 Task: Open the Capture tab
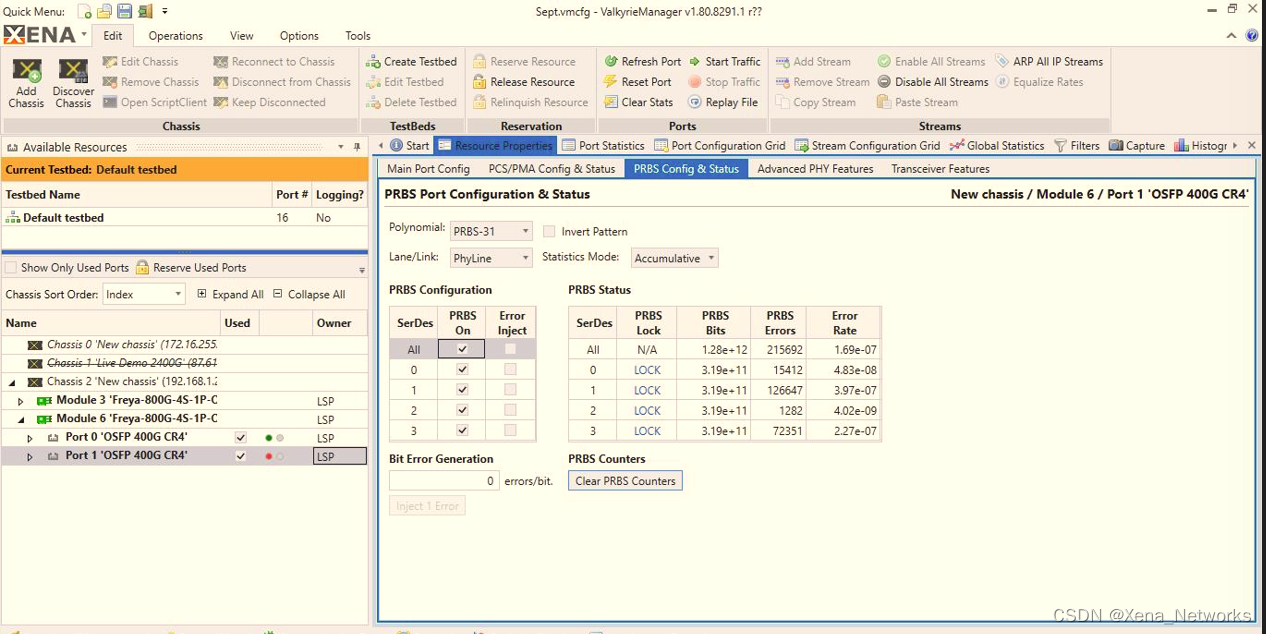[x=1137, y=145]
